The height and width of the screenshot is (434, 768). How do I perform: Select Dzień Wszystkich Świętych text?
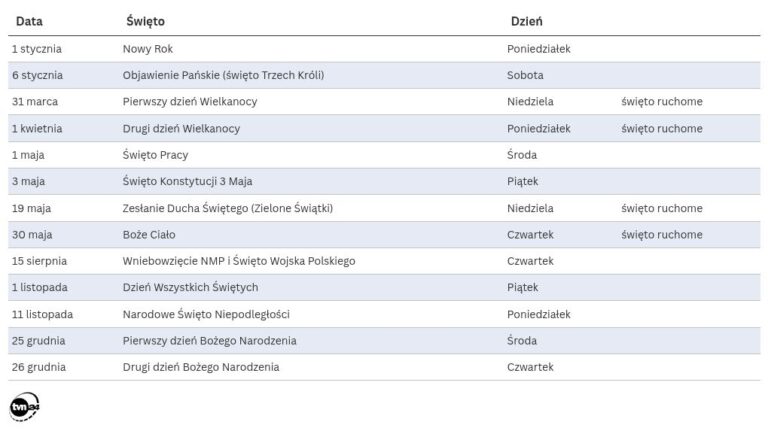[190, 288]
